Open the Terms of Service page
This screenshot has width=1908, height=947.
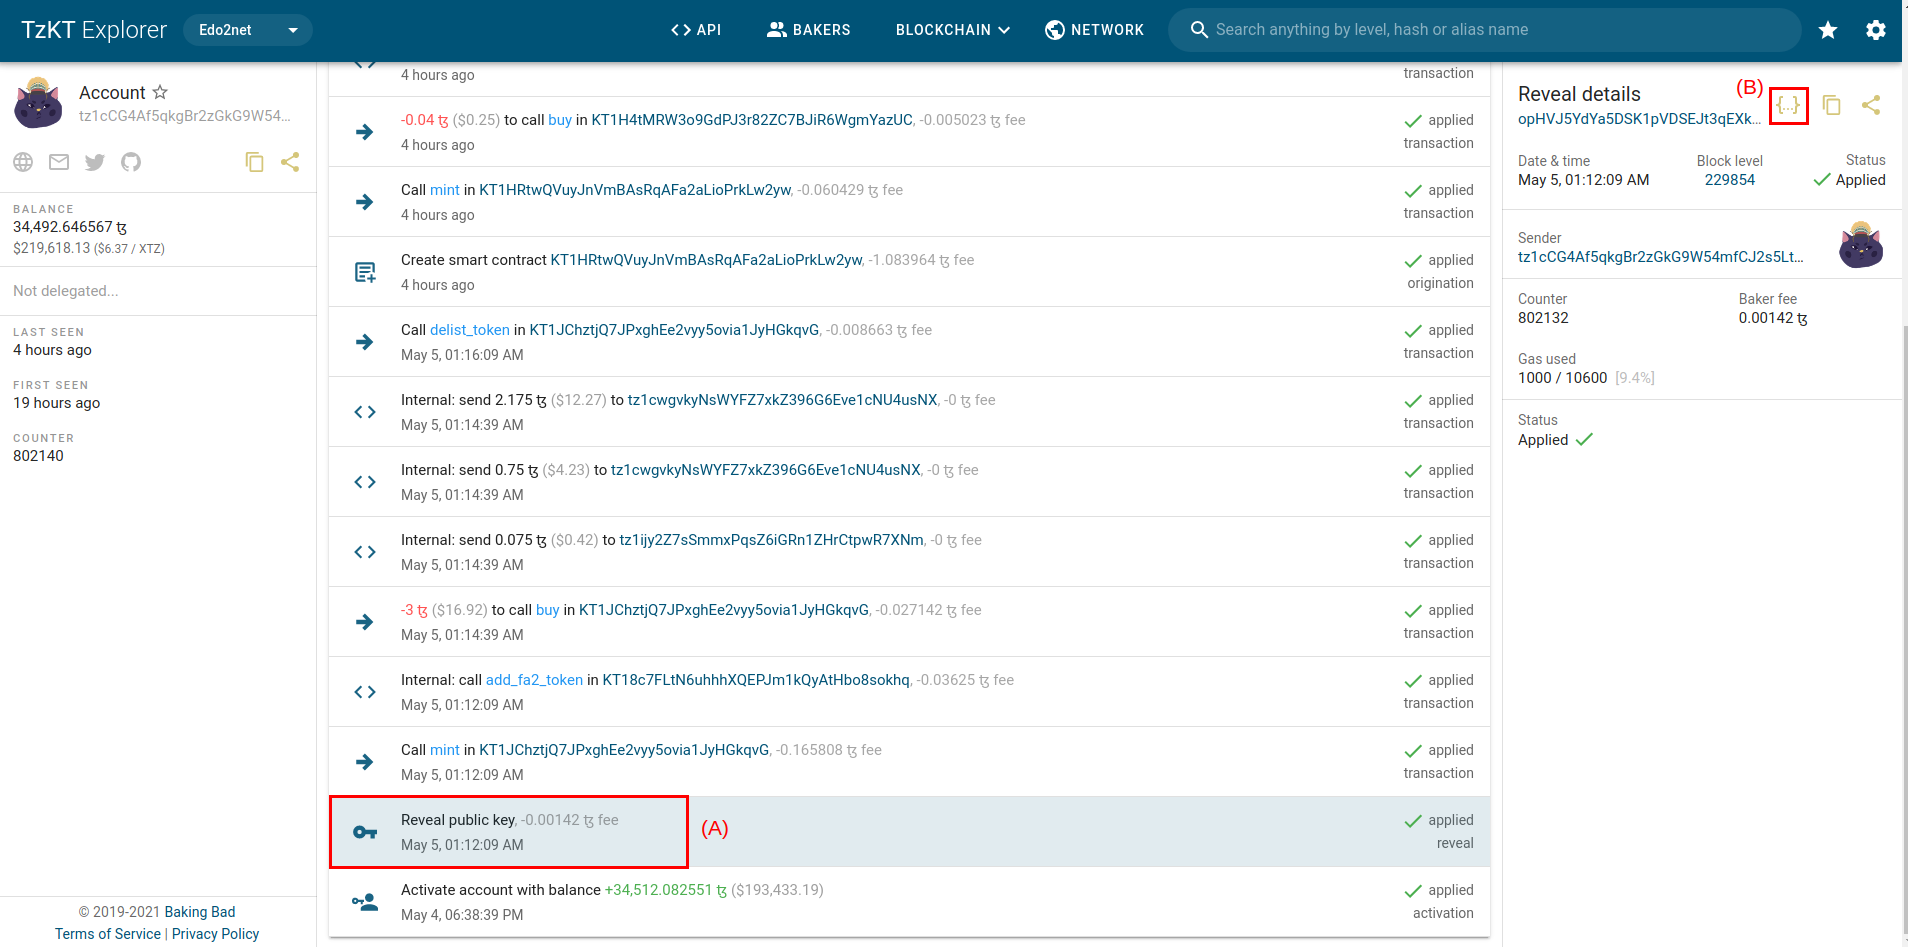pyautogui.click(x=106, y=933)
